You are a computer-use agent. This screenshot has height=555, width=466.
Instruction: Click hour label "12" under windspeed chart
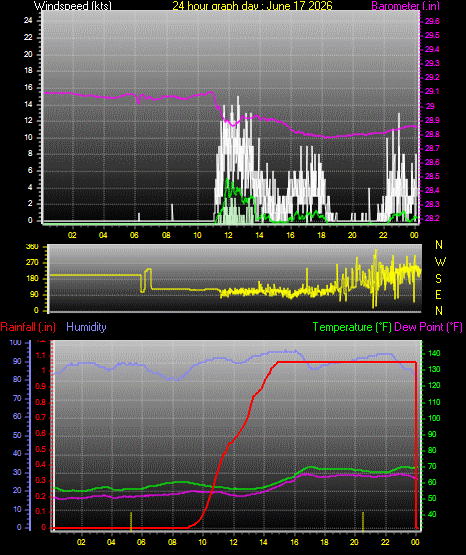click(x=228, y=235)
